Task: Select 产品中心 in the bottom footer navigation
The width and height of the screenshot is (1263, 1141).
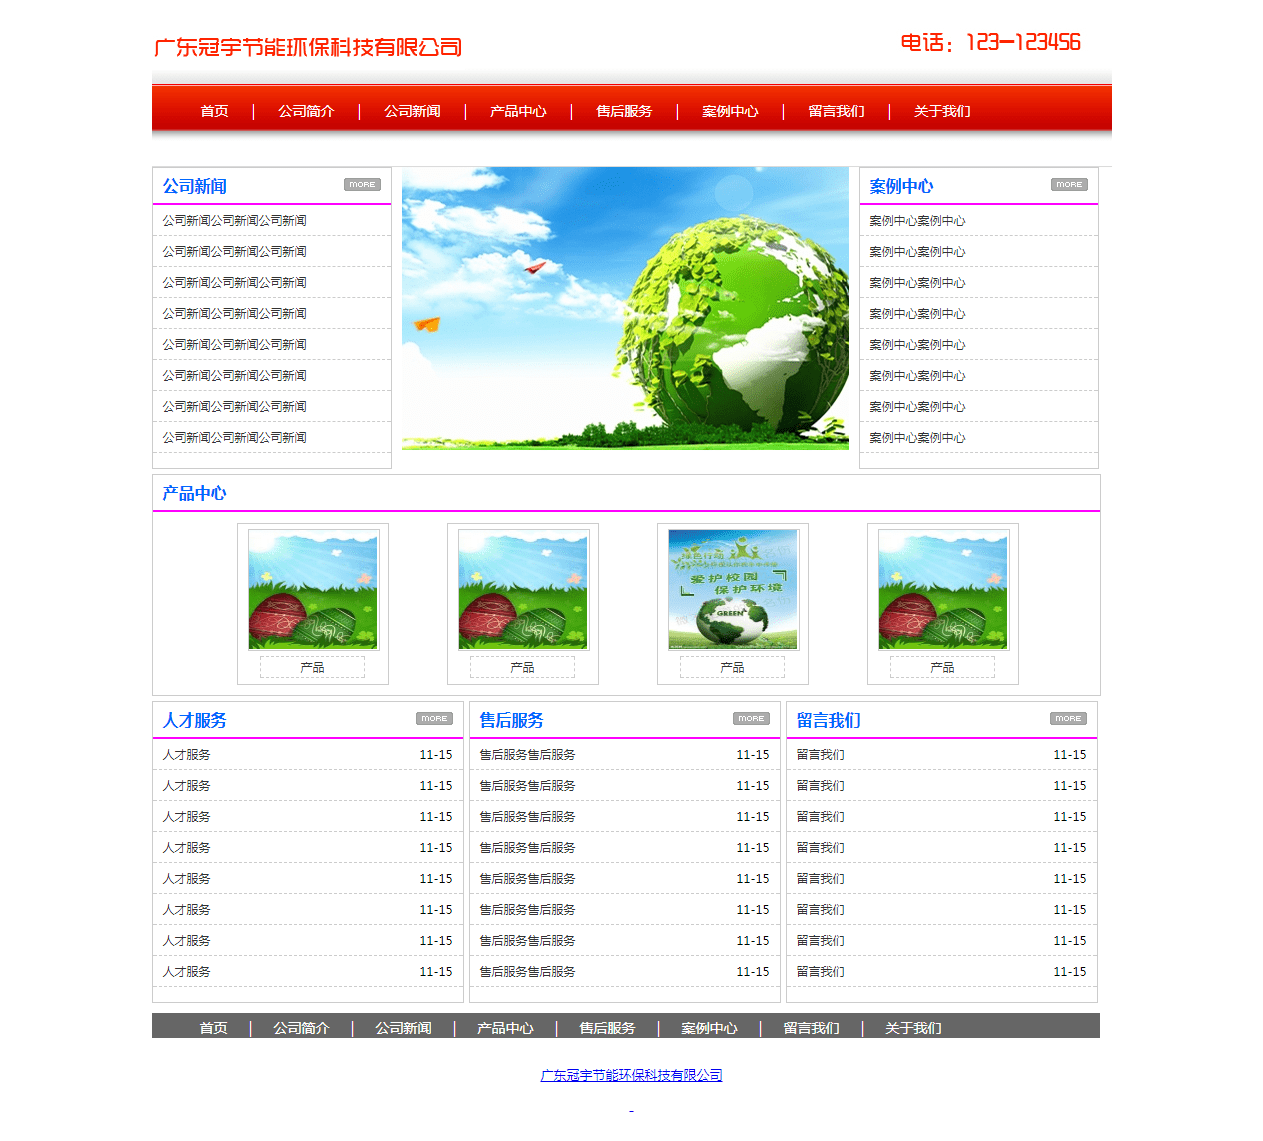Action: click(504, 1027)
